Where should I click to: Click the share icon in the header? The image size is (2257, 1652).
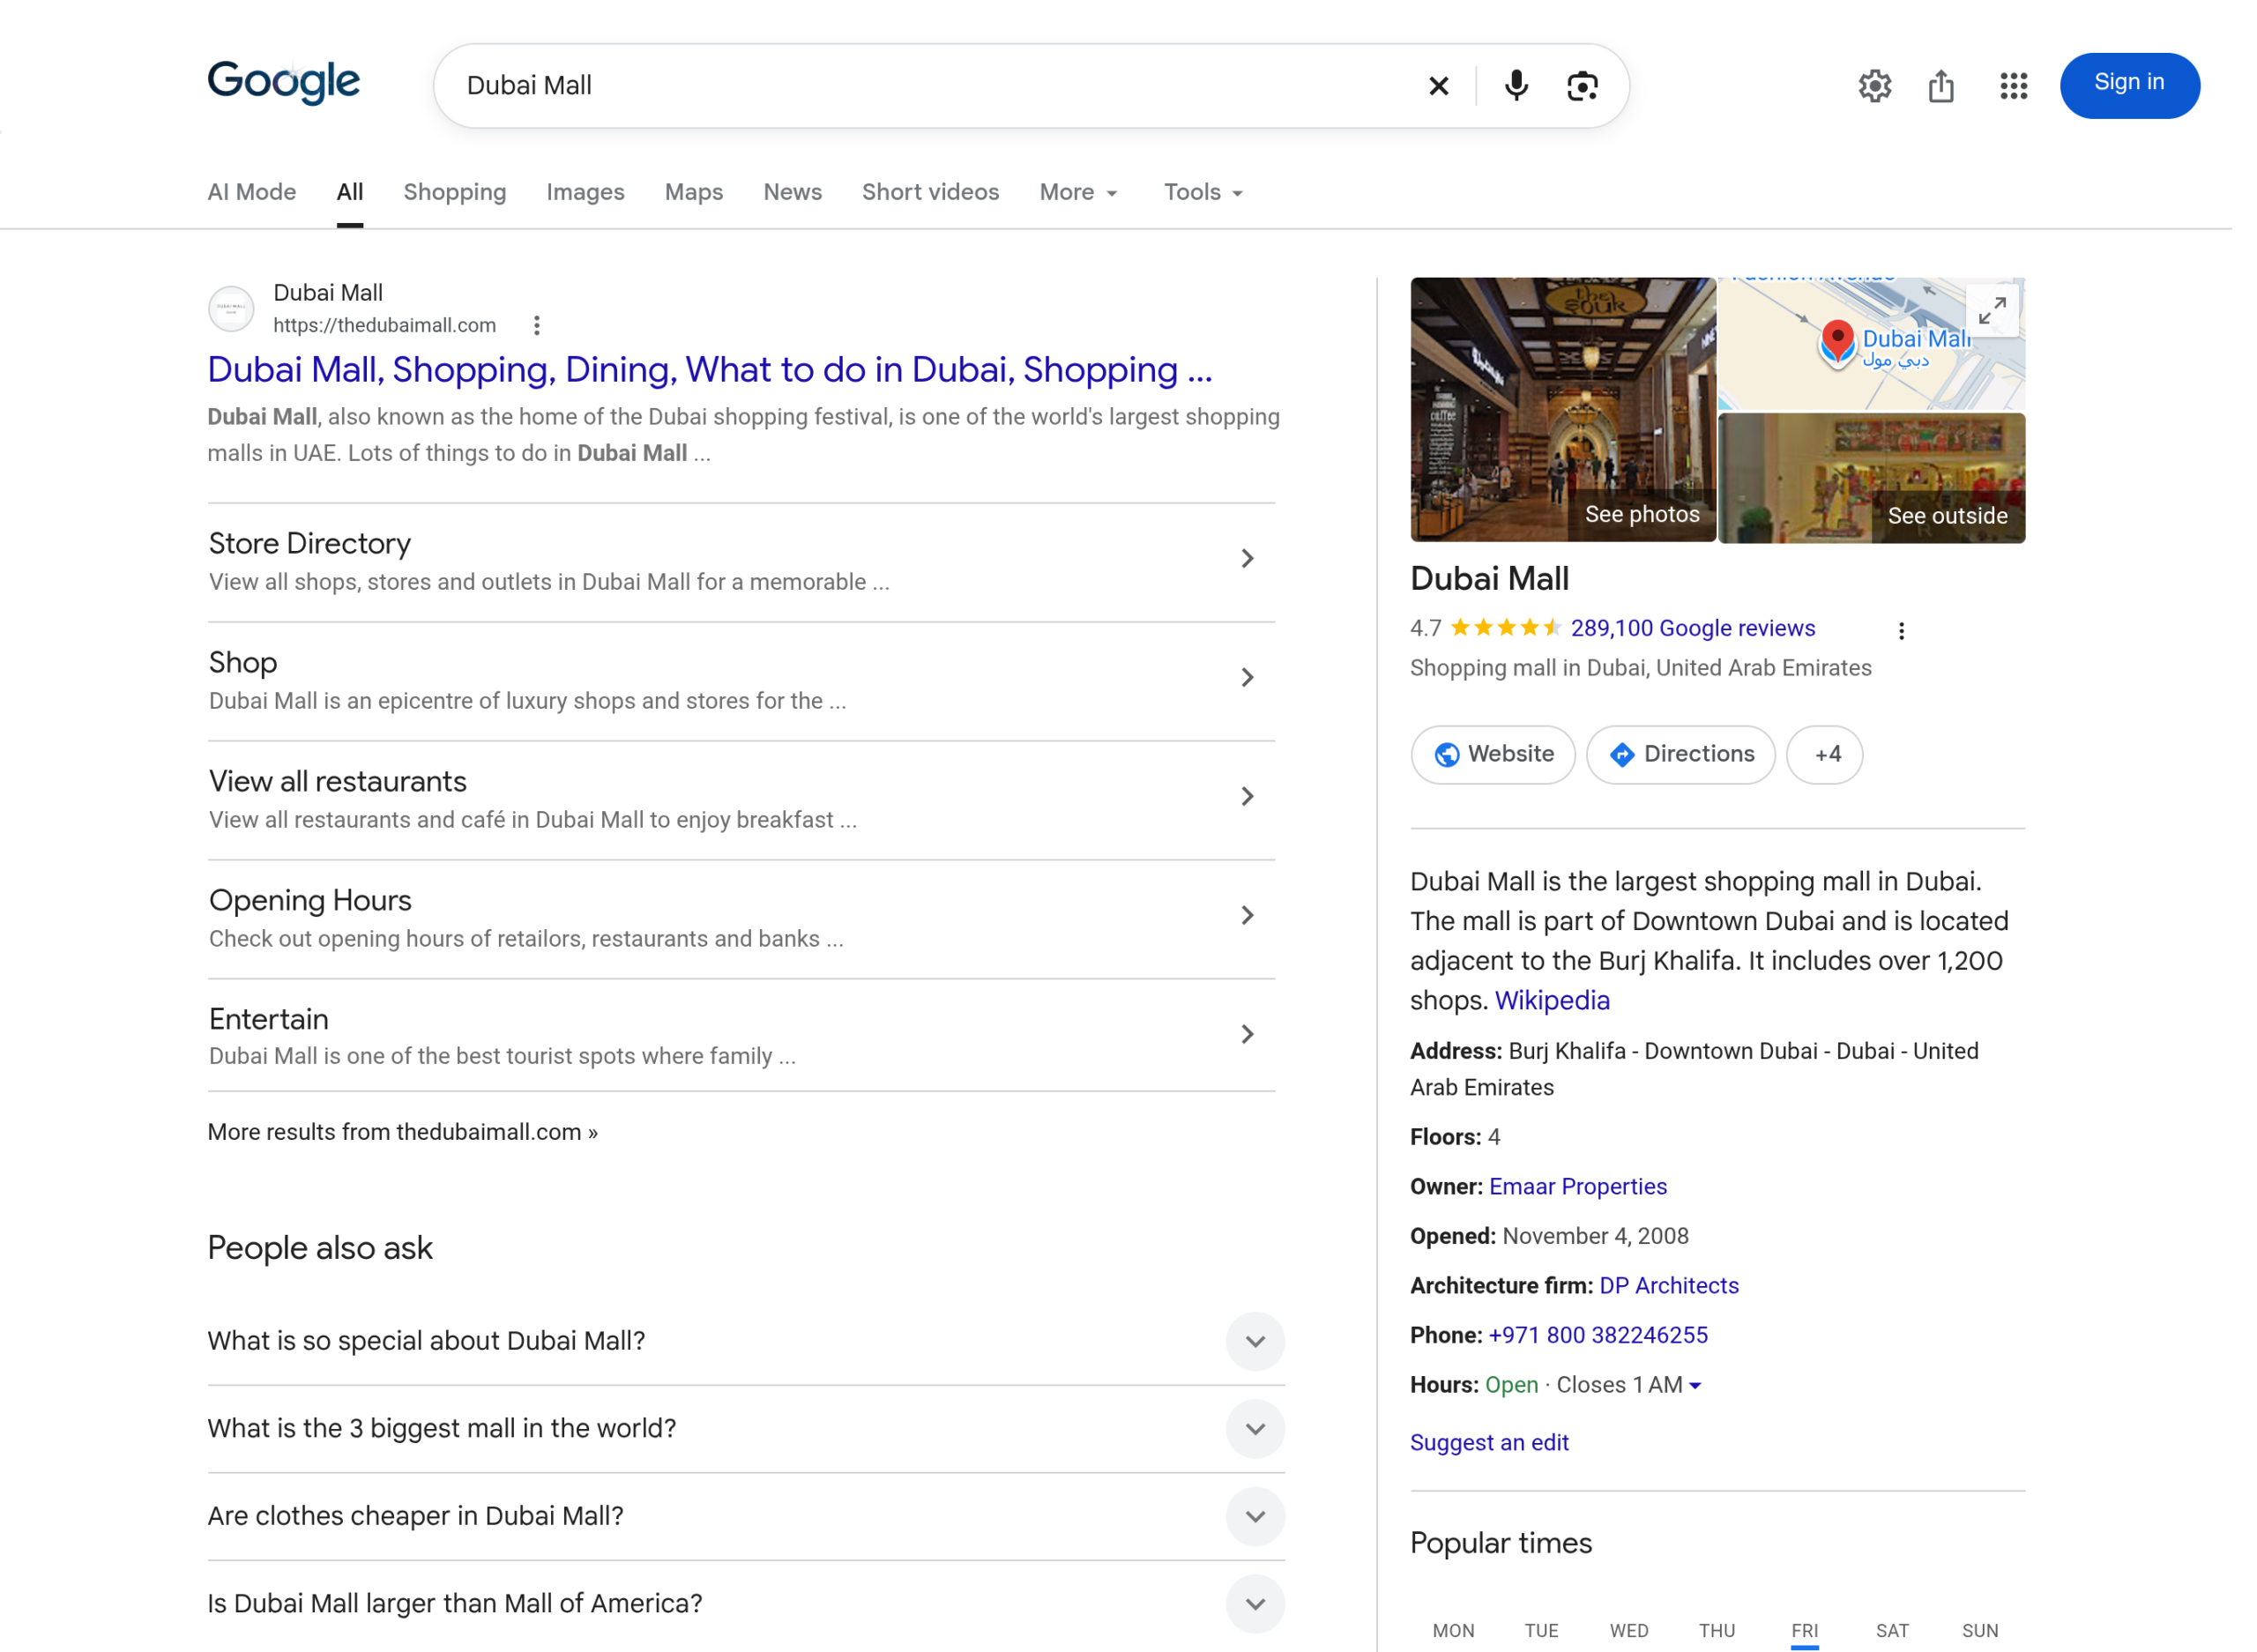(1941, 86)
